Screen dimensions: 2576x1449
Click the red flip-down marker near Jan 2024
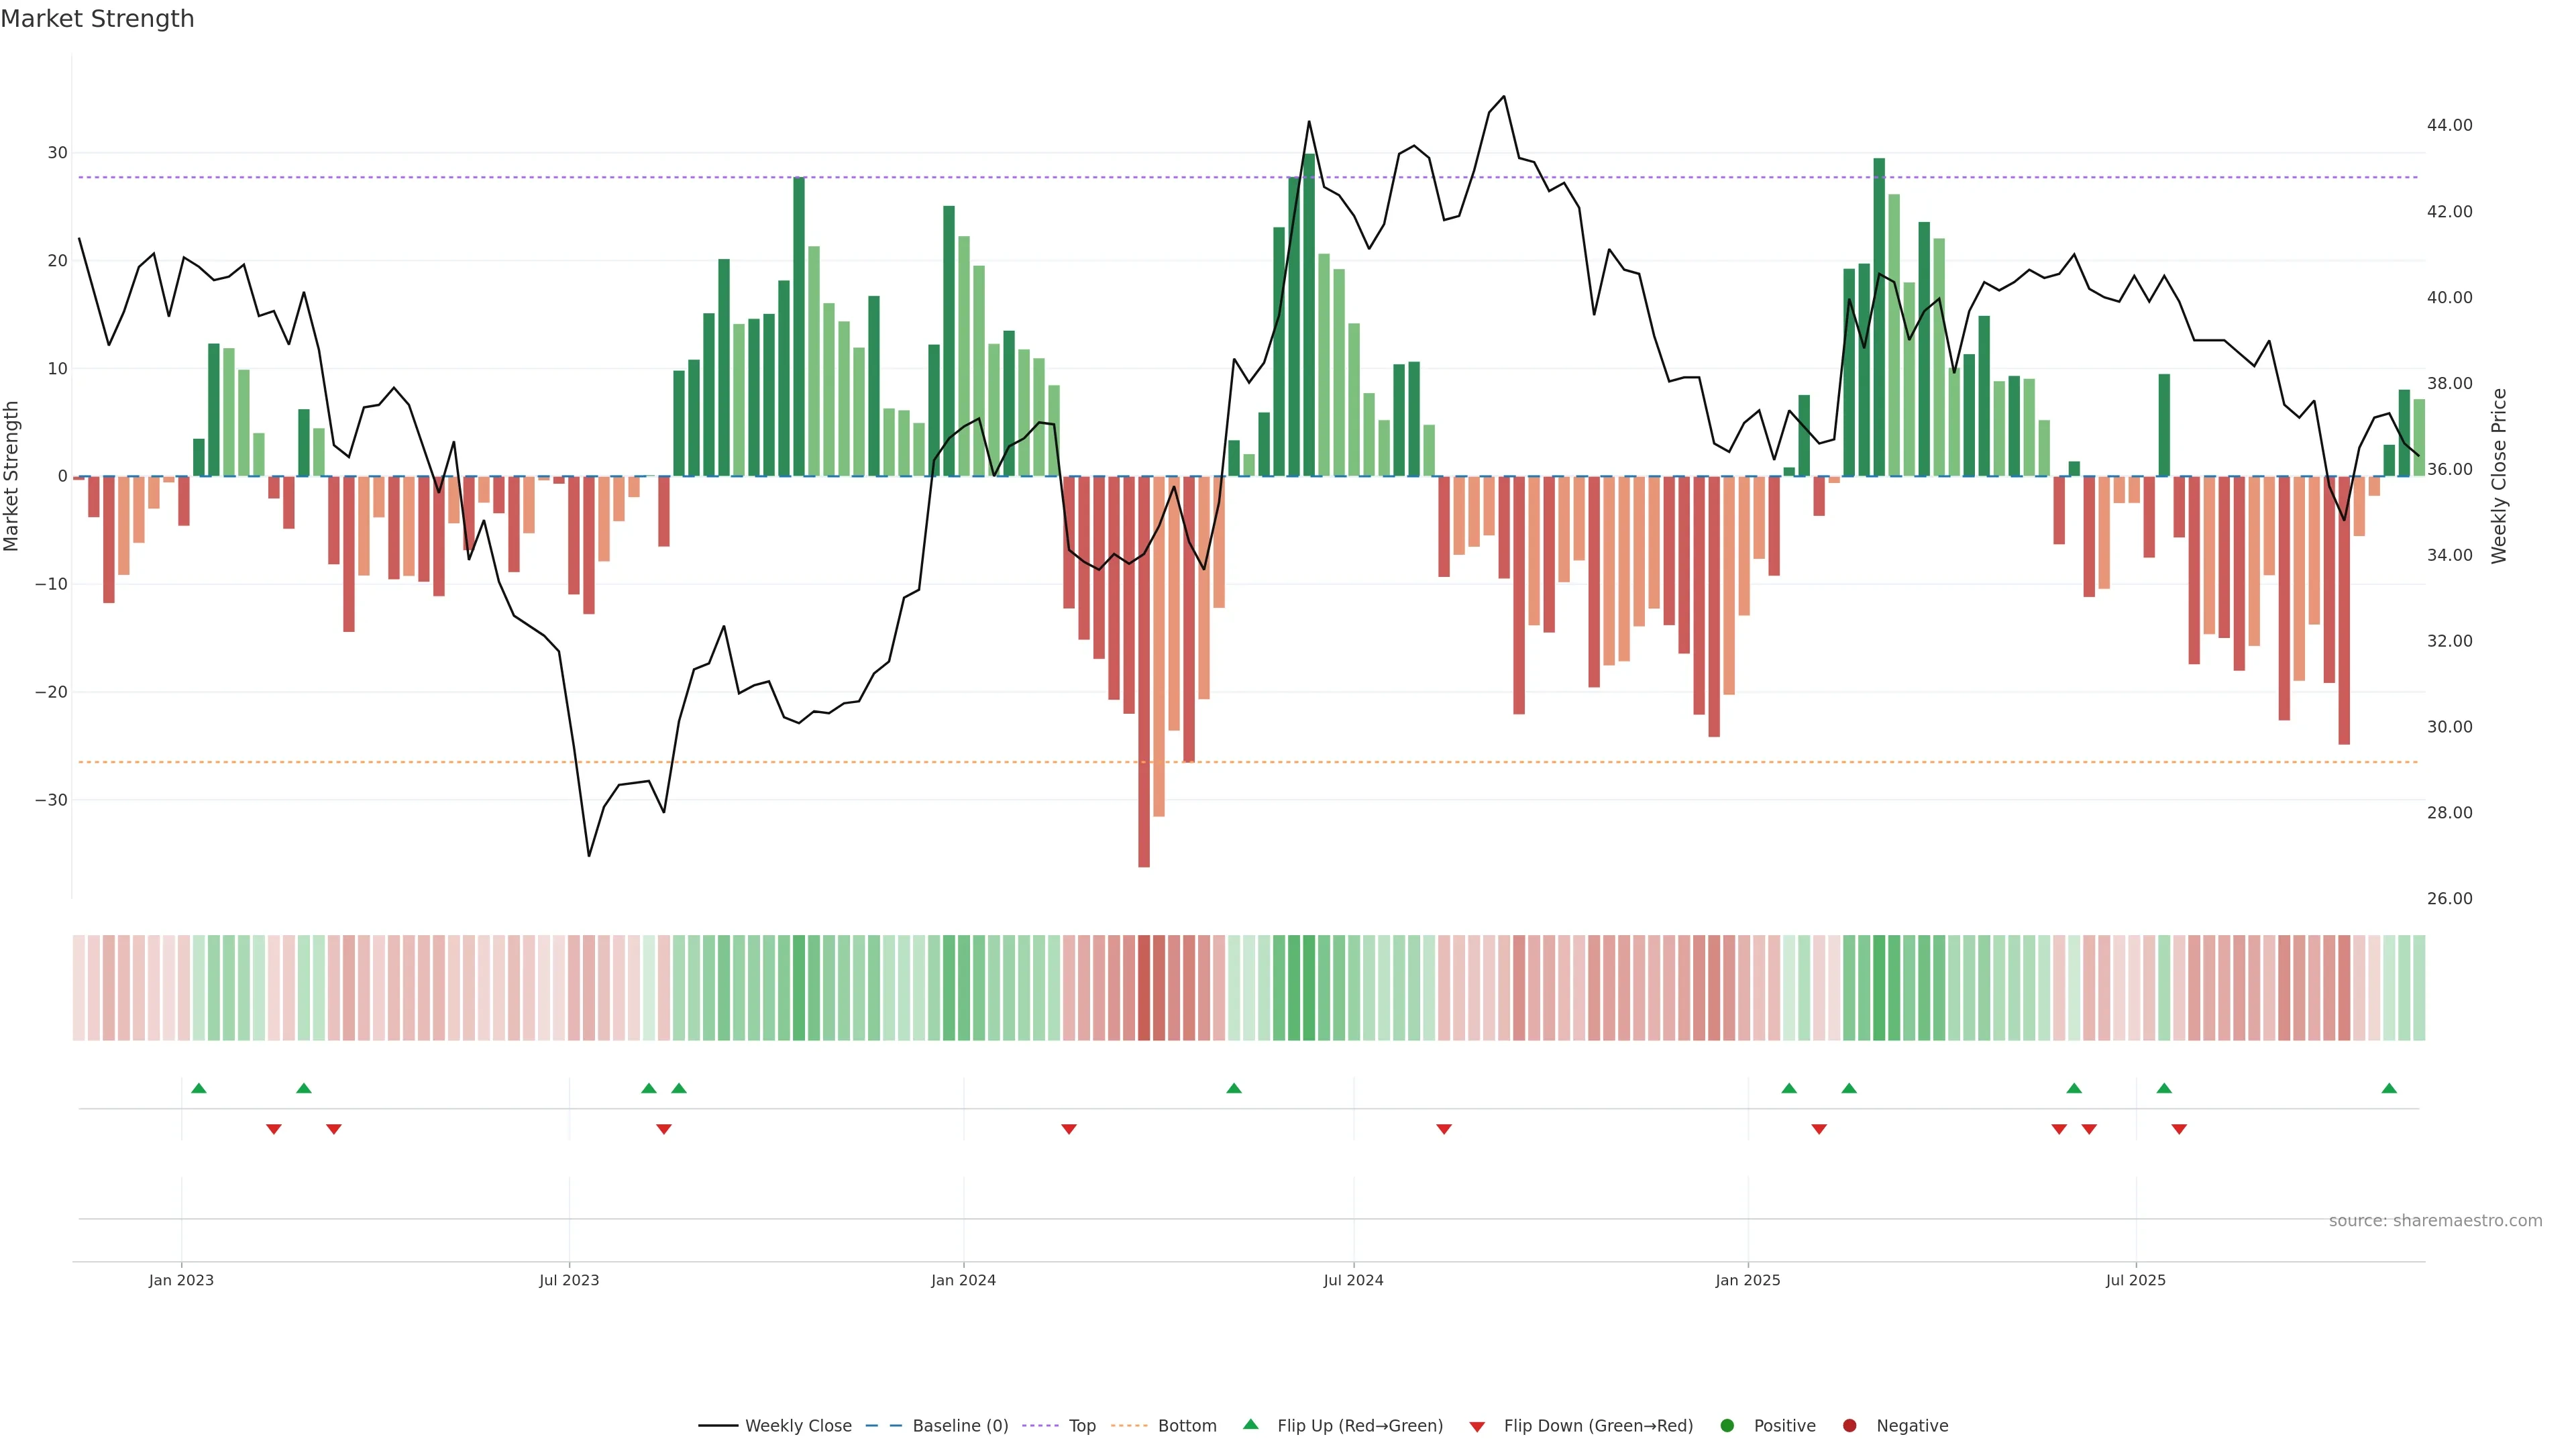[x=1069, y=1129]
